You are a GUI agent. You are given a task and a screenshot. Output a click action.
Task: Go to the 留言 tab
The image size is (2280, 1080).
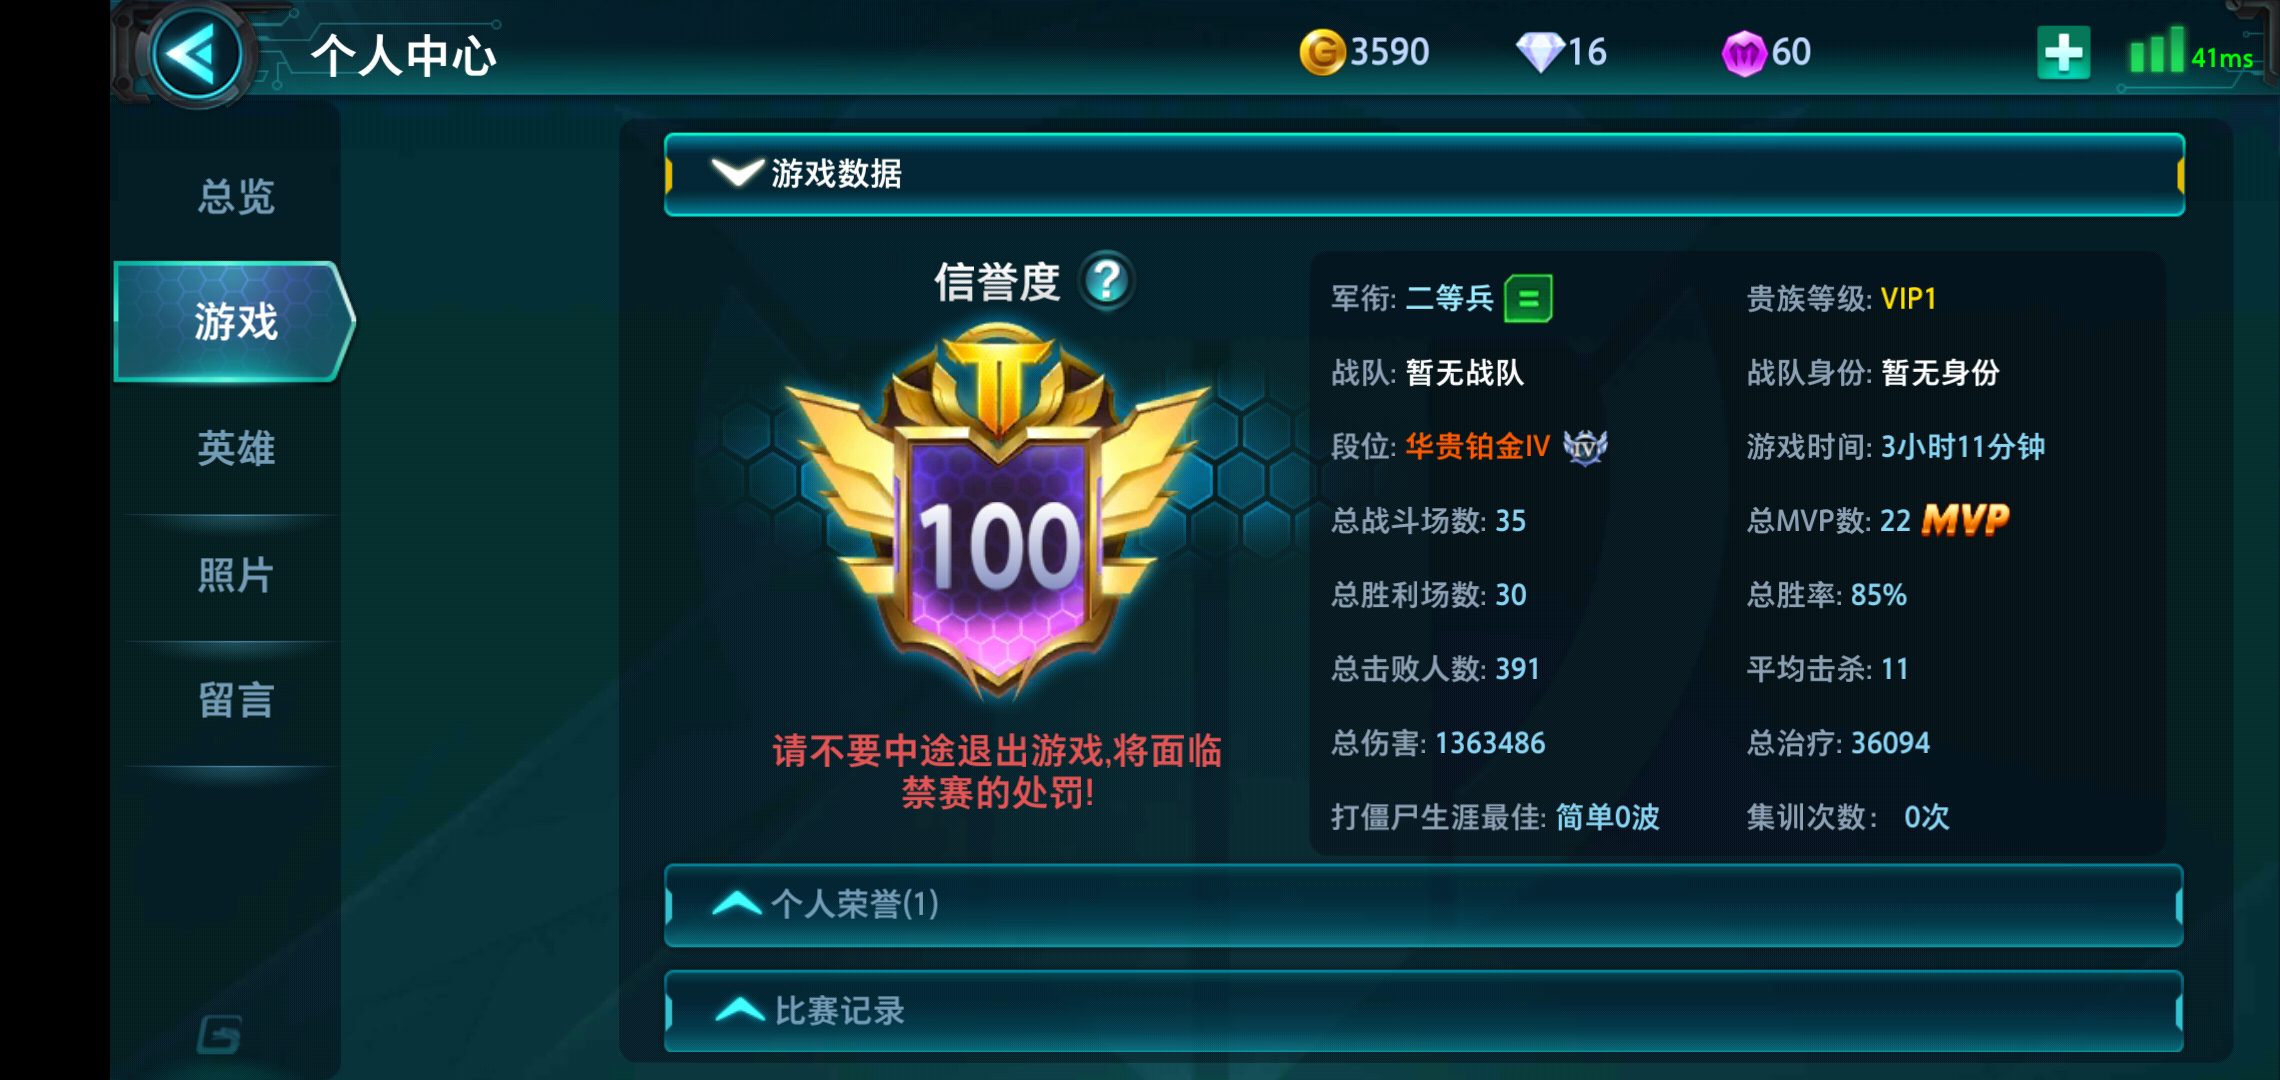click(236, 700)
